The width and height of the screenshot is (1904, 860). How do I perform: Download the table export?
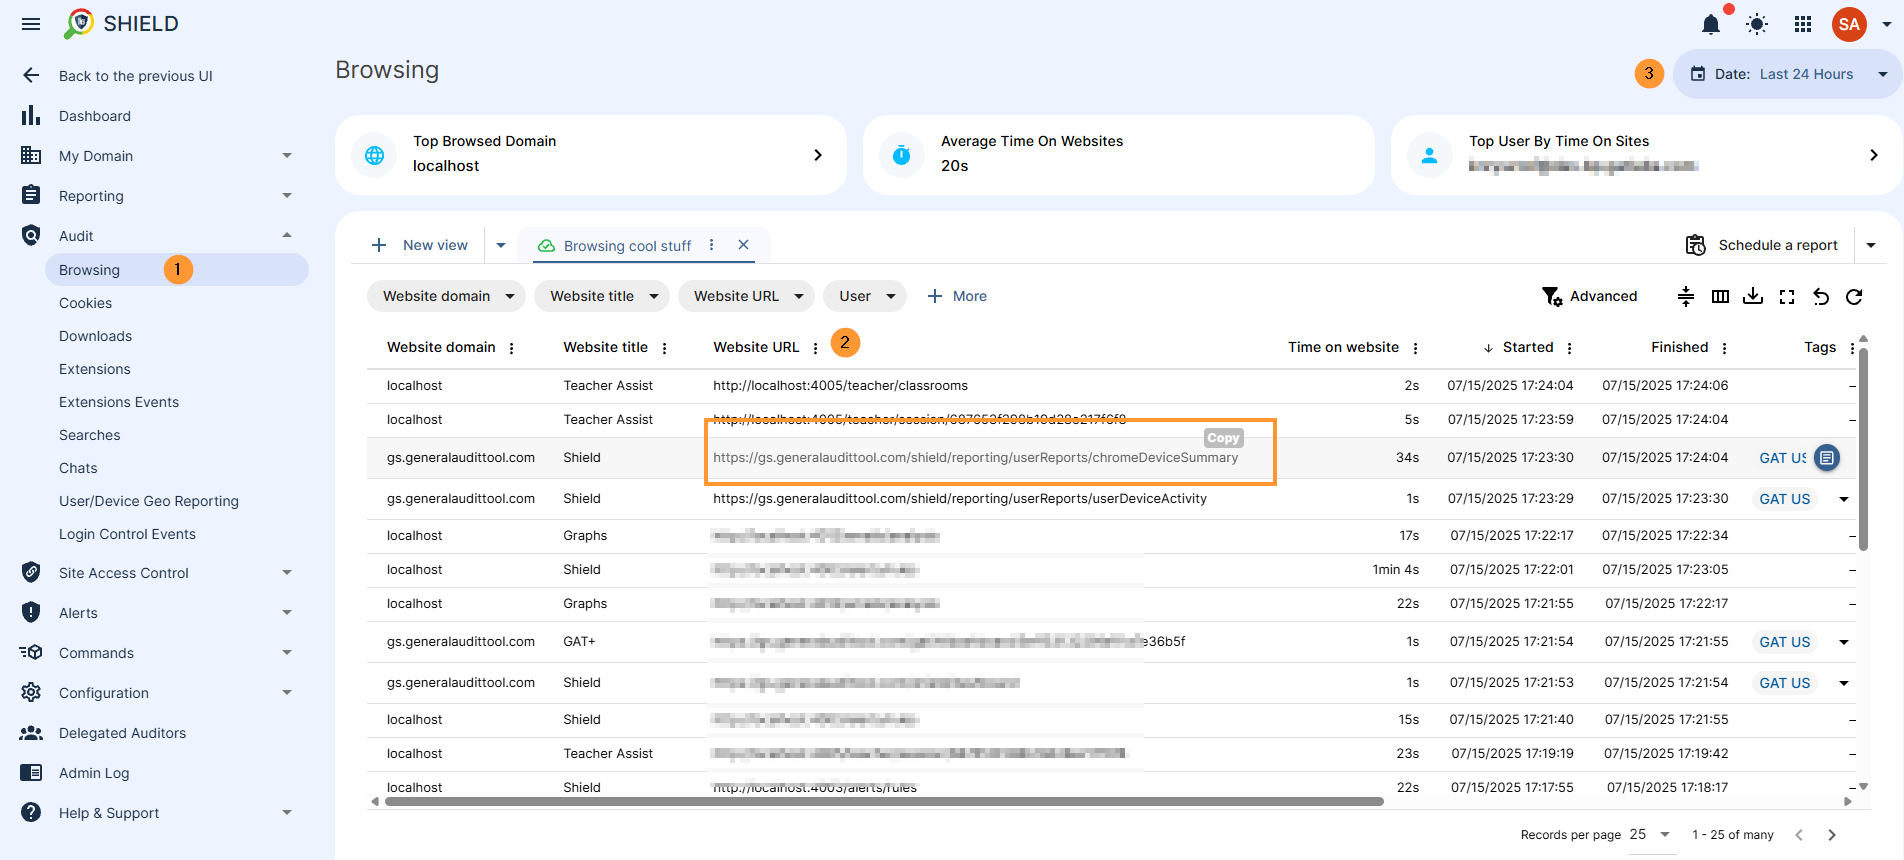pyautogui.click(x=1753, y=296)
